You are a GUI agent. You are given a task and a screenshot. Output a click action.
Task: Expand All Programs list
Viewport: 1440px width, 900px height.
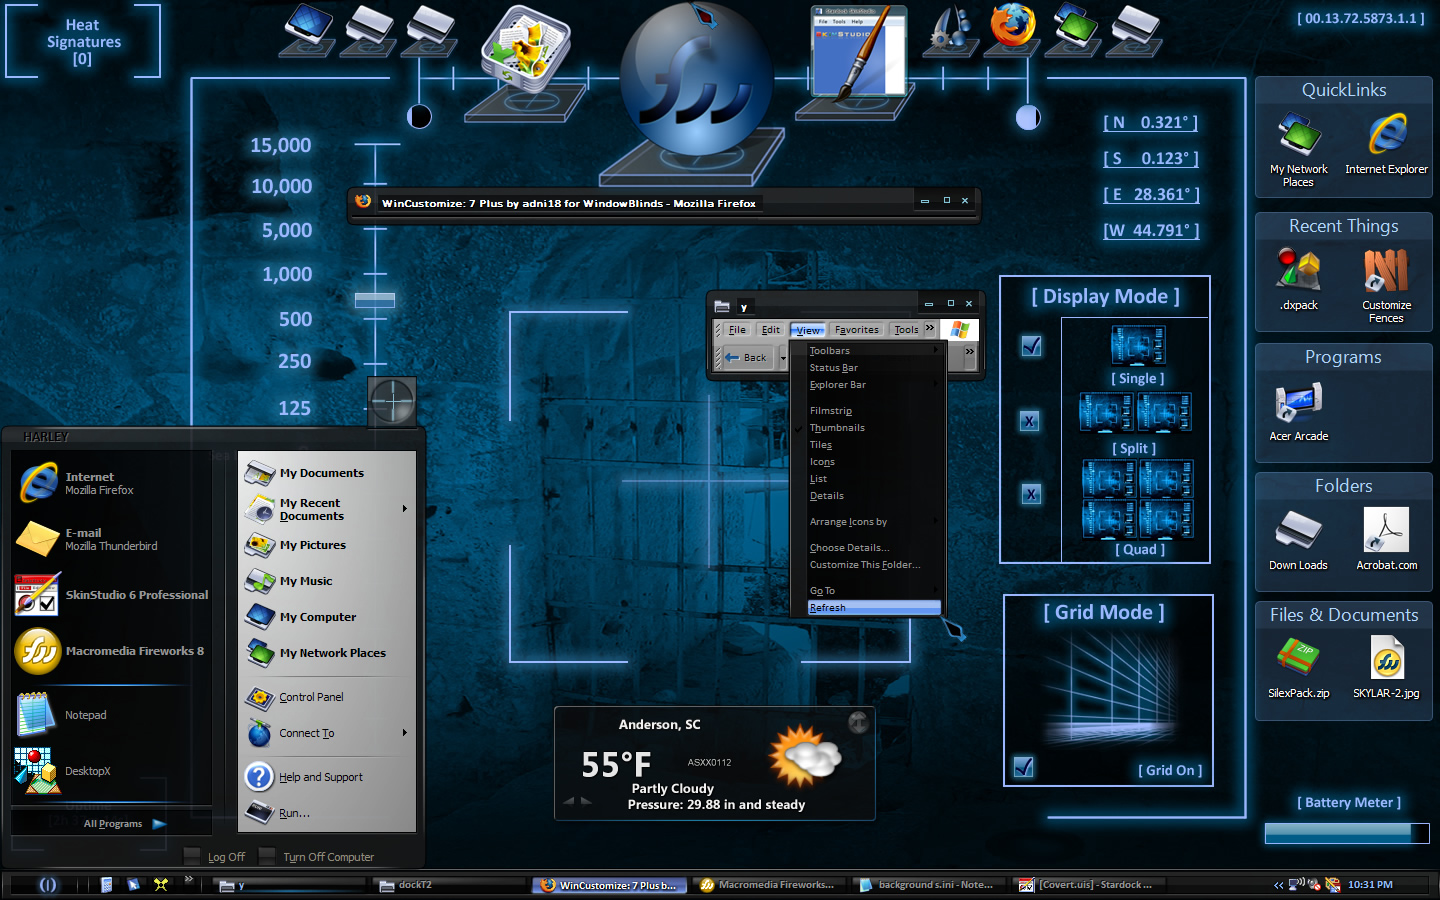click(x=125, y=824)
